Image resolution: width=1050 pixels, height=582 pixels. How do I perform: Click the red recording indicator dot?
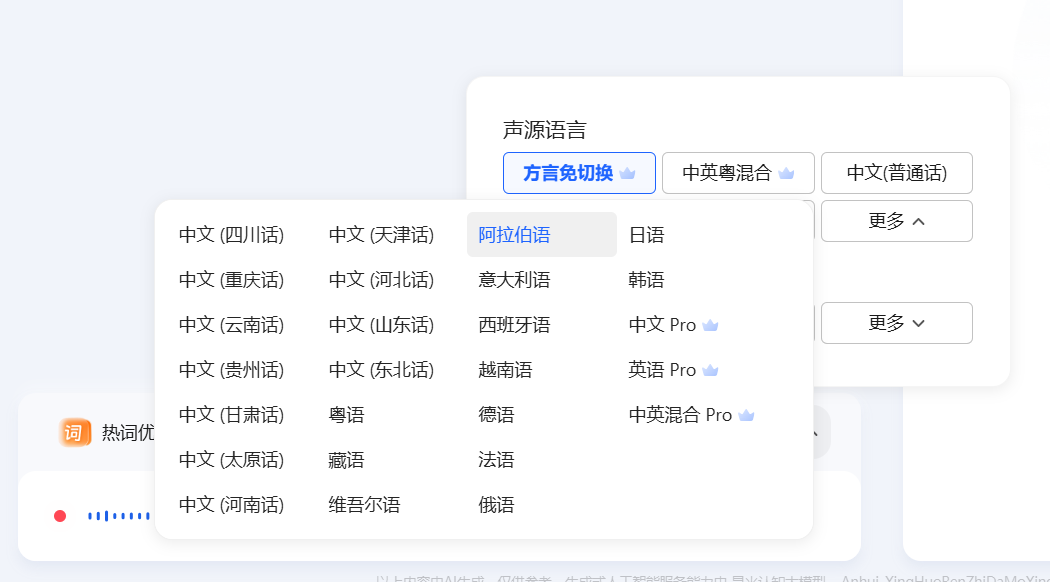click(x=60, y=516)
